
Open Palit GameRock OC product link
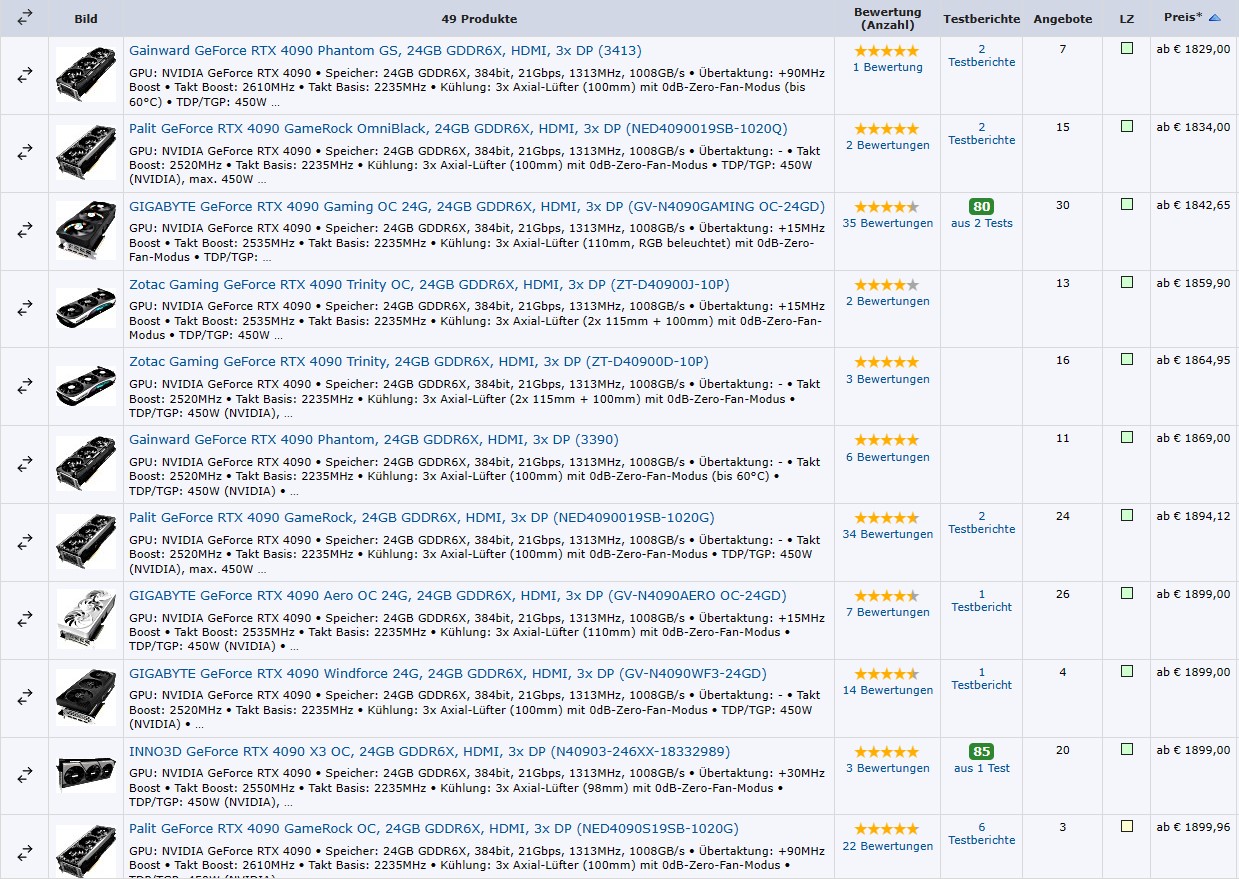(x=434, y=828)
